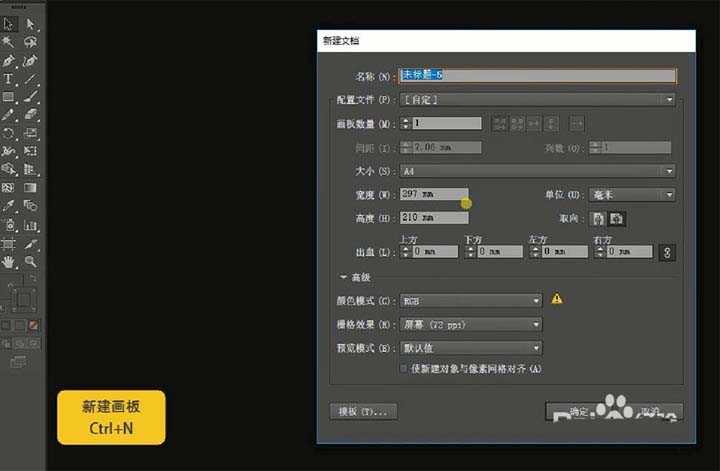720x471 pixels.
Task: Select the Curvature tool
Action: 30,61
